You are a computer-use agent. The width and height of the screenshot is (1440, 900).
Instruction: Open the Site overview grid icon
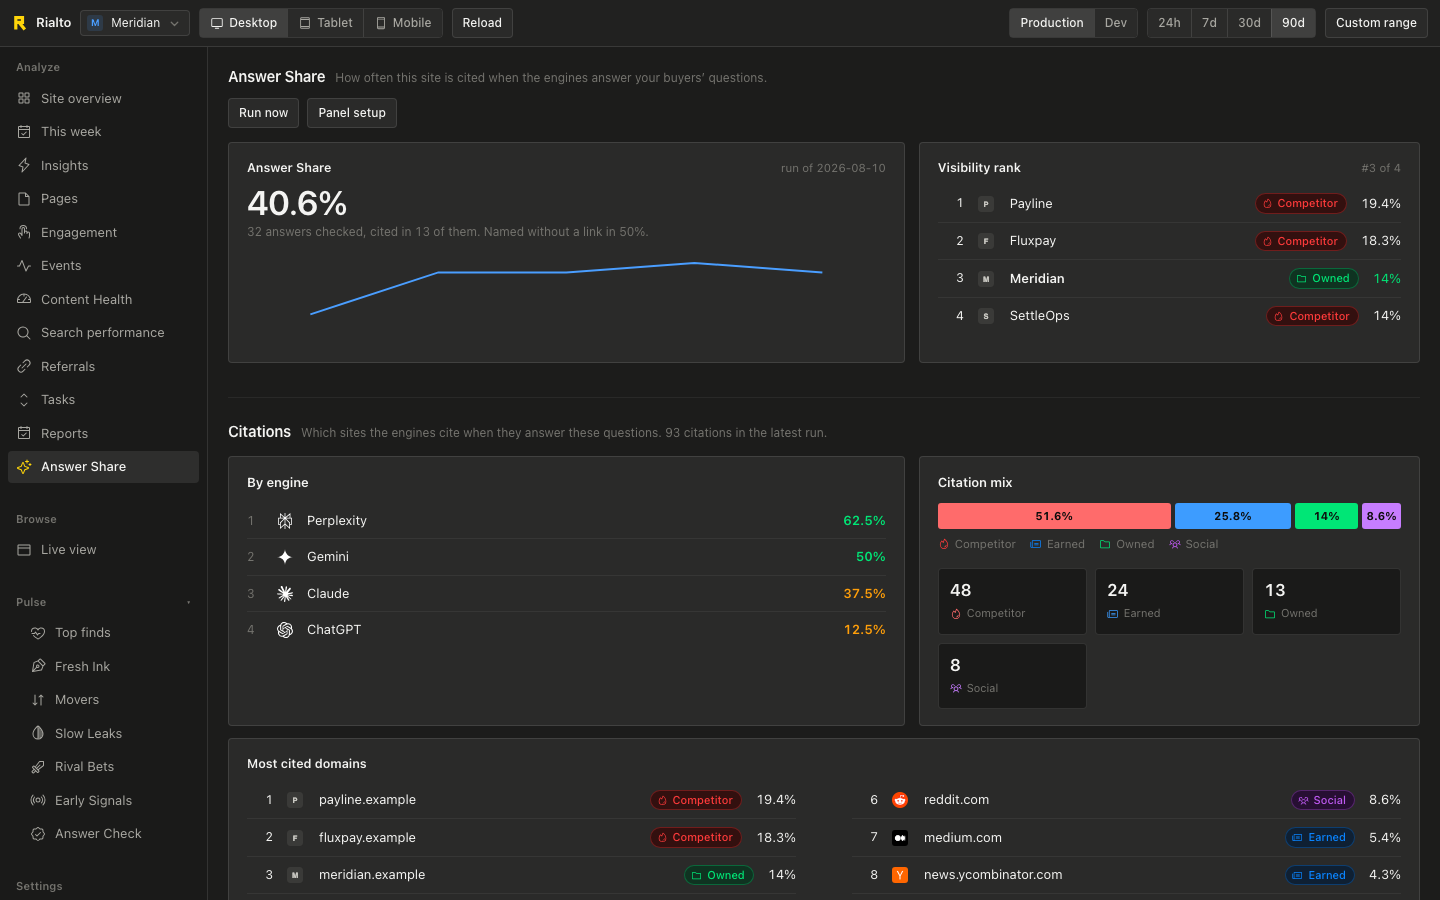[24, 98]
